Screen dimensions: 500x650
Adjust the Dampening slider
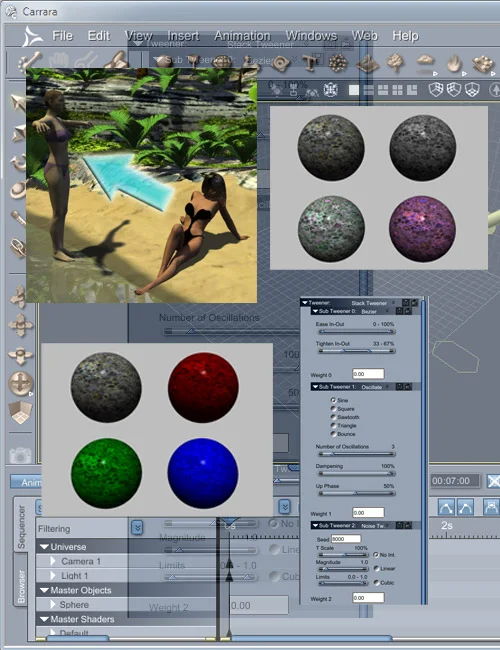356,473
